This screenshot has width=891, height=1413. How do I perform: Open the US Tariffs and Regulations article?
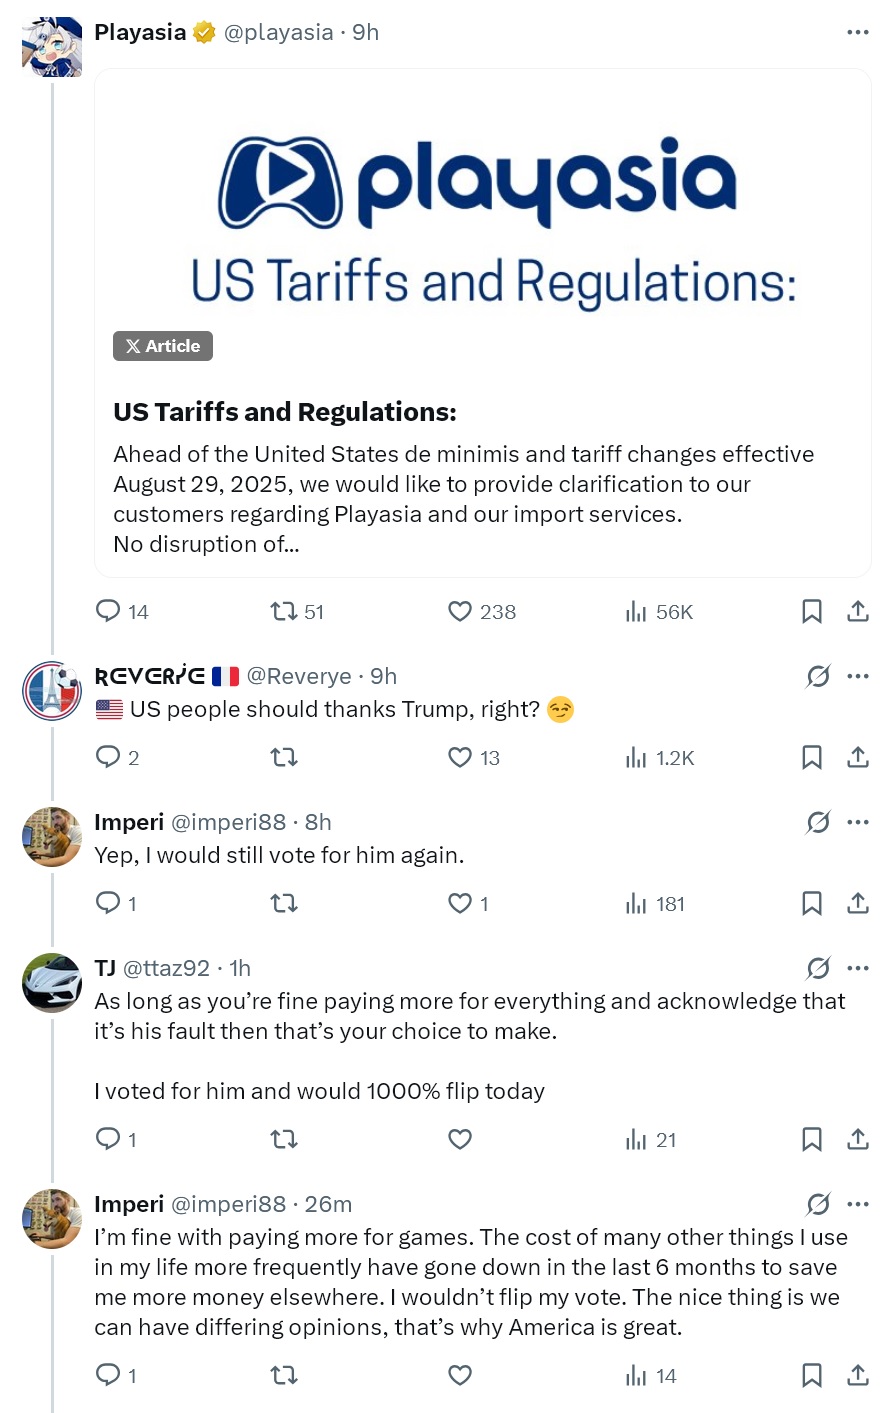284,412
